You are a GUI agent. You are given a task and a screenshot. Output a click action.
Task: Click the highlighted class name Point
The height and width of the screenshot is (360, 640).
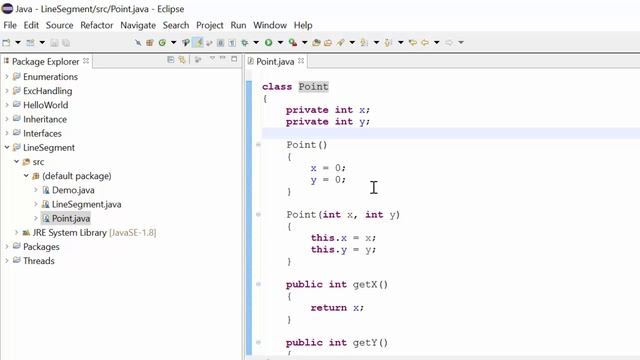click(x=313, y=87)
